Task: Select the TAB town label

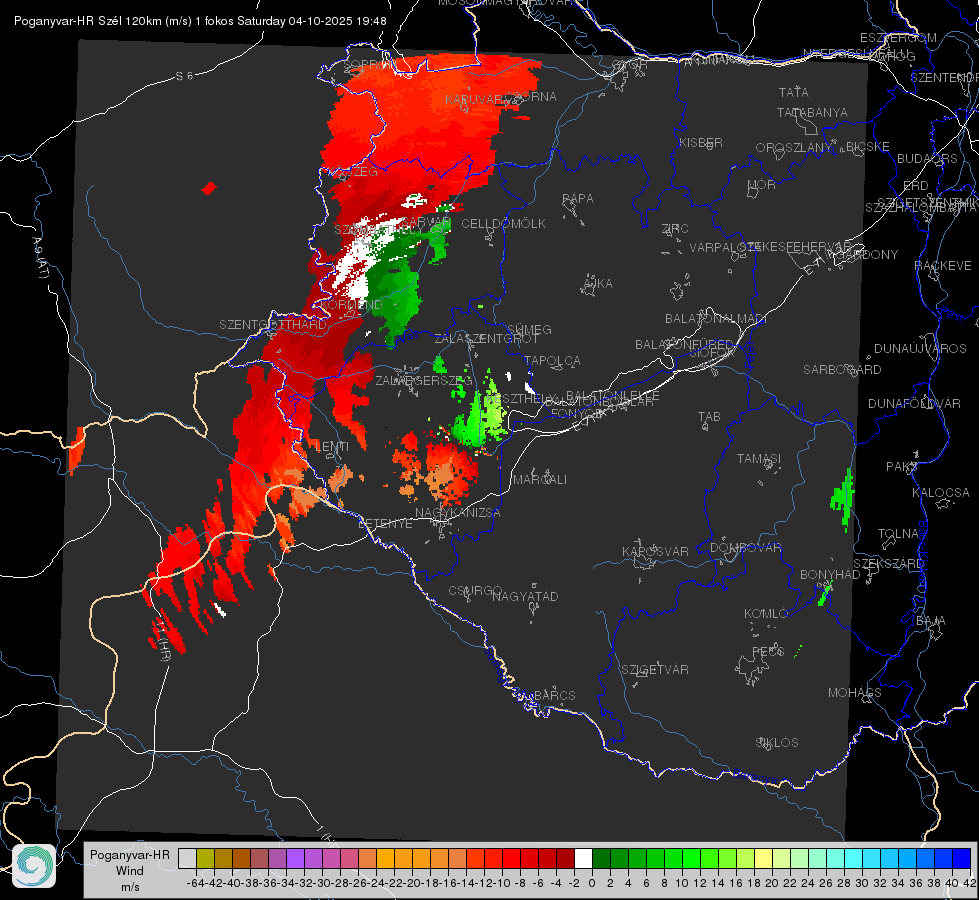Action: tap(709, 417)
